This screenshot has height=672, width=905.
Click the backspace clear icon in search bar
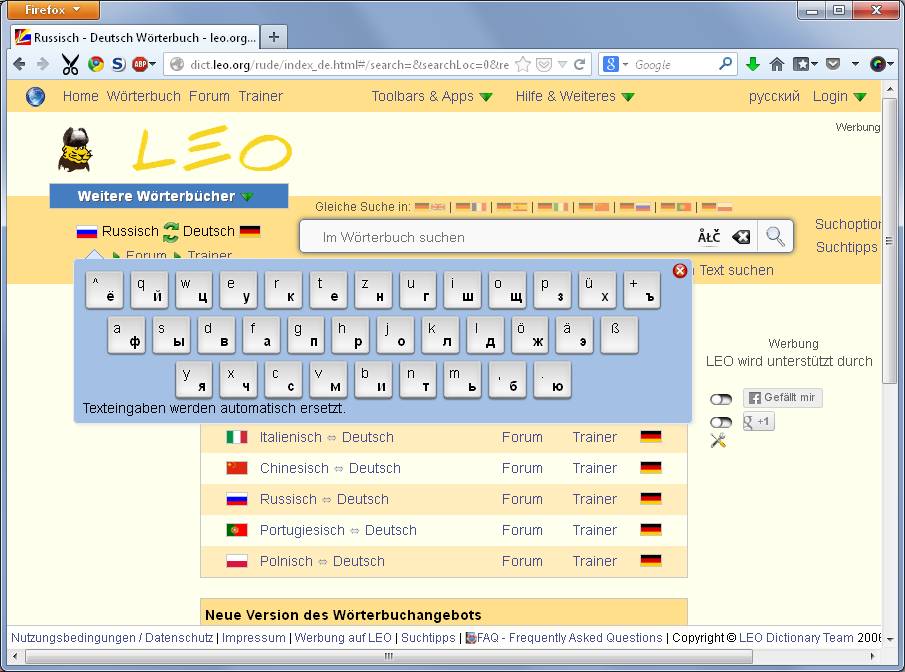pyautogui.click(x=740, y=237)
